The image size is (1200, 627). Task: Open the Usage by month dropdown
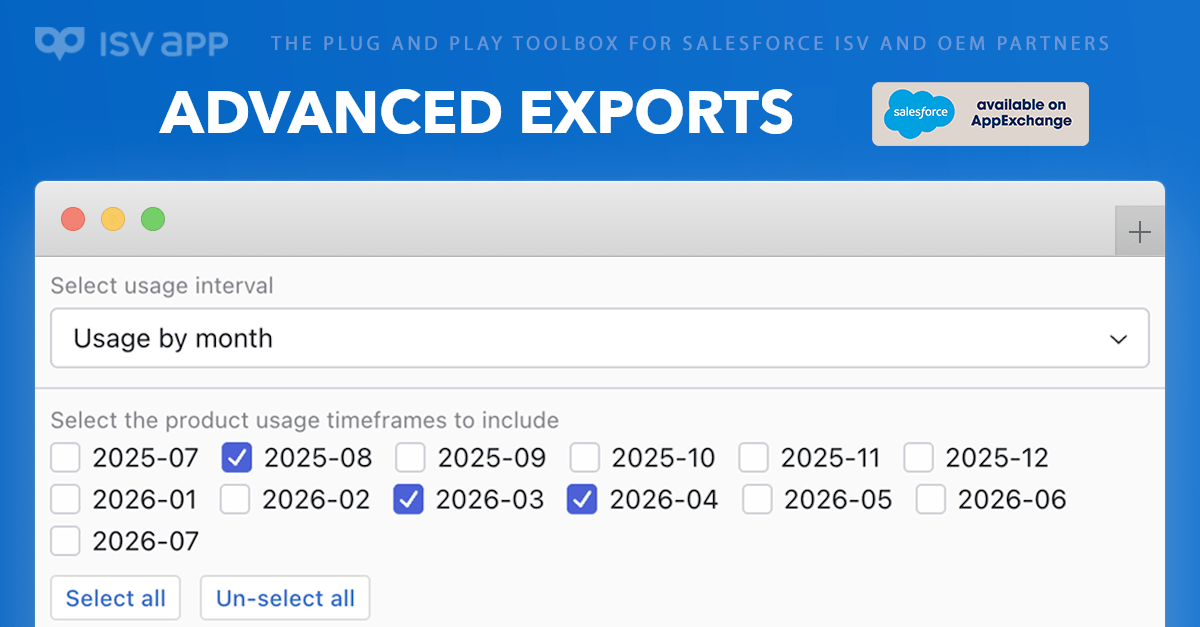[600, 338]
